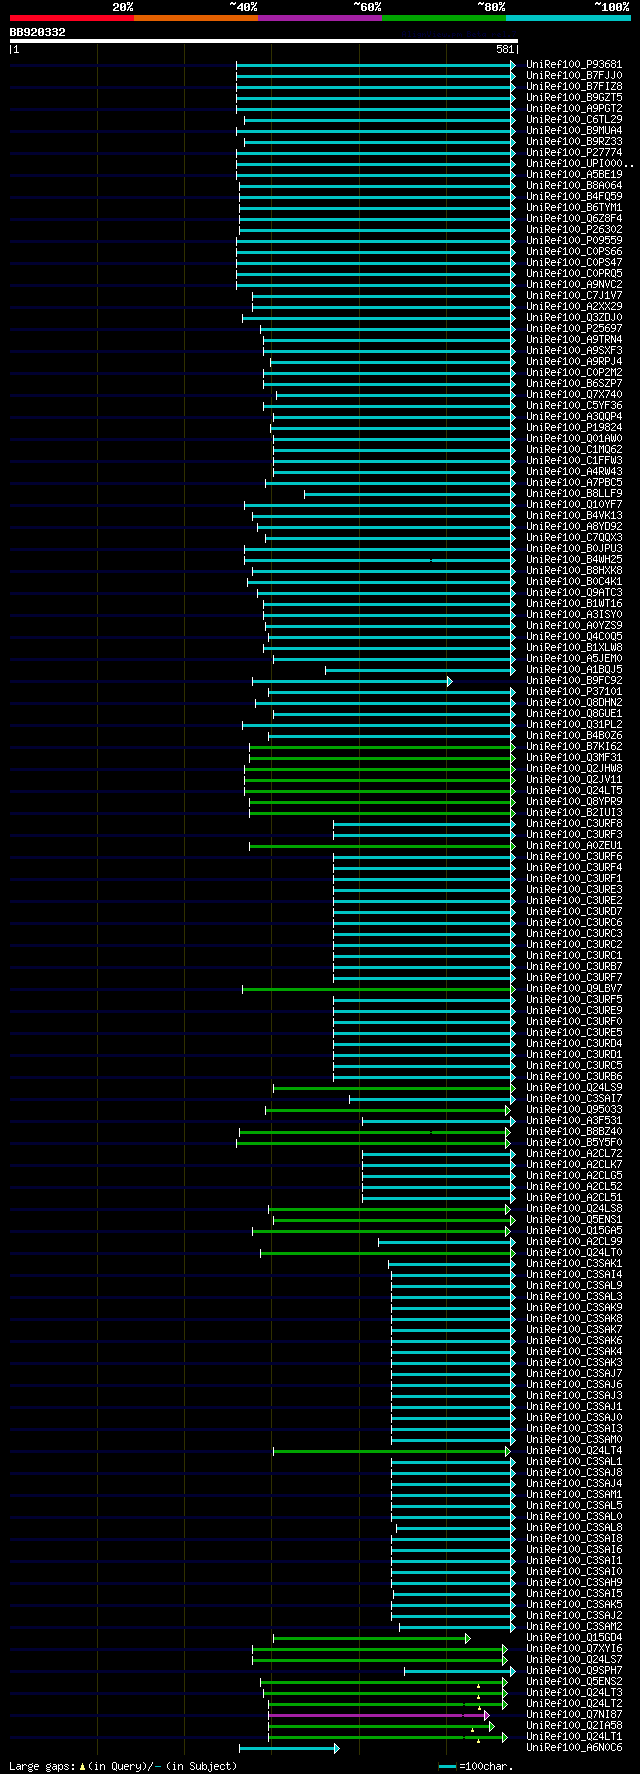Click the UniRef100_Q24LT1 label
640x1774 pixels.
tap(574, 1737)
